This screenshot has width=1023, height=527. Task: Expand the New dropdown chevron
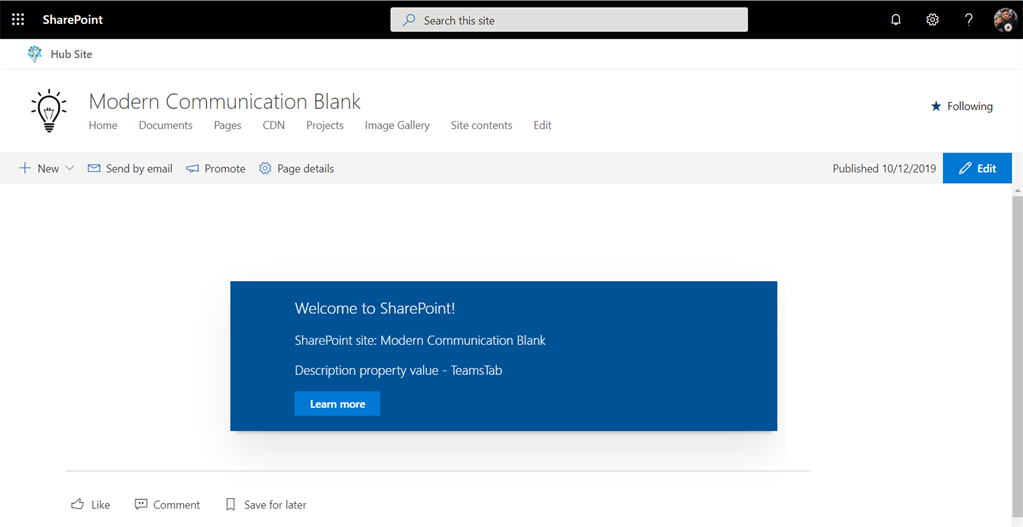pos(69,168)
